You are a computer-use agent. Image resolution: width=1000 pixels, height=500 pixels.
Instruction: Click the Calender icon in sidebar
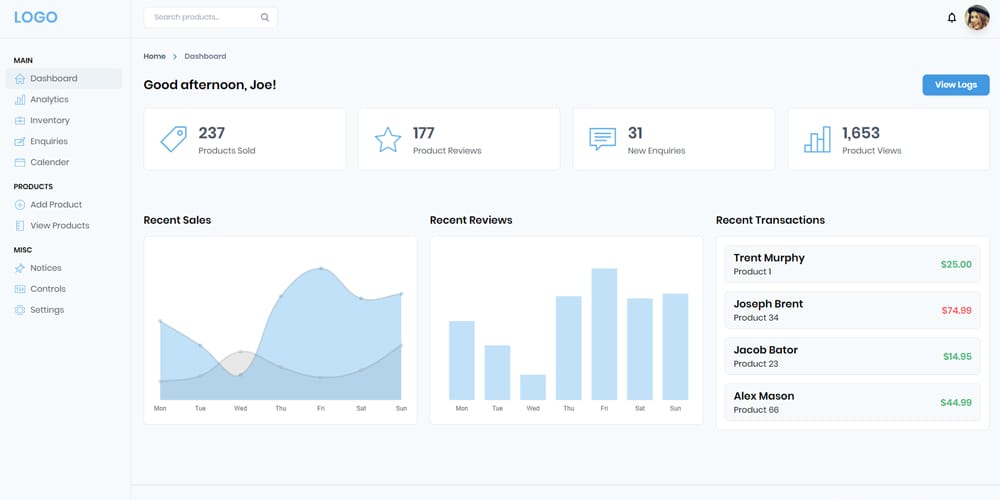(20, 163)
